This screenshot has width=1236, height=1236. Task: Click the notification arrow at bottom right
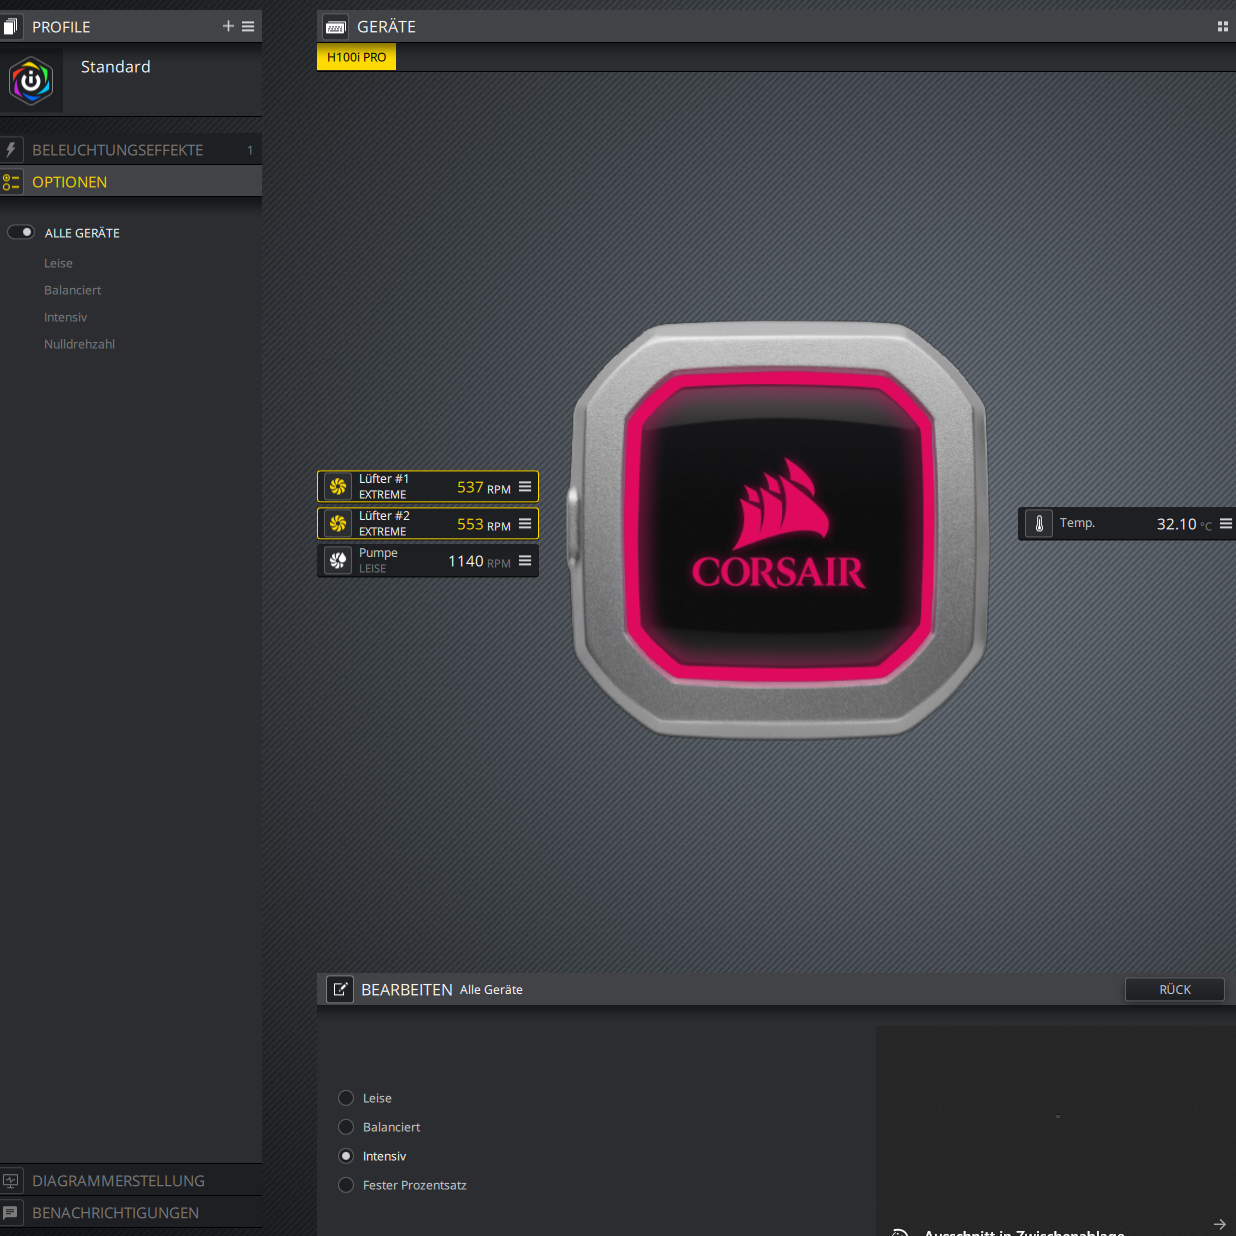(x=1219, y=1224)
